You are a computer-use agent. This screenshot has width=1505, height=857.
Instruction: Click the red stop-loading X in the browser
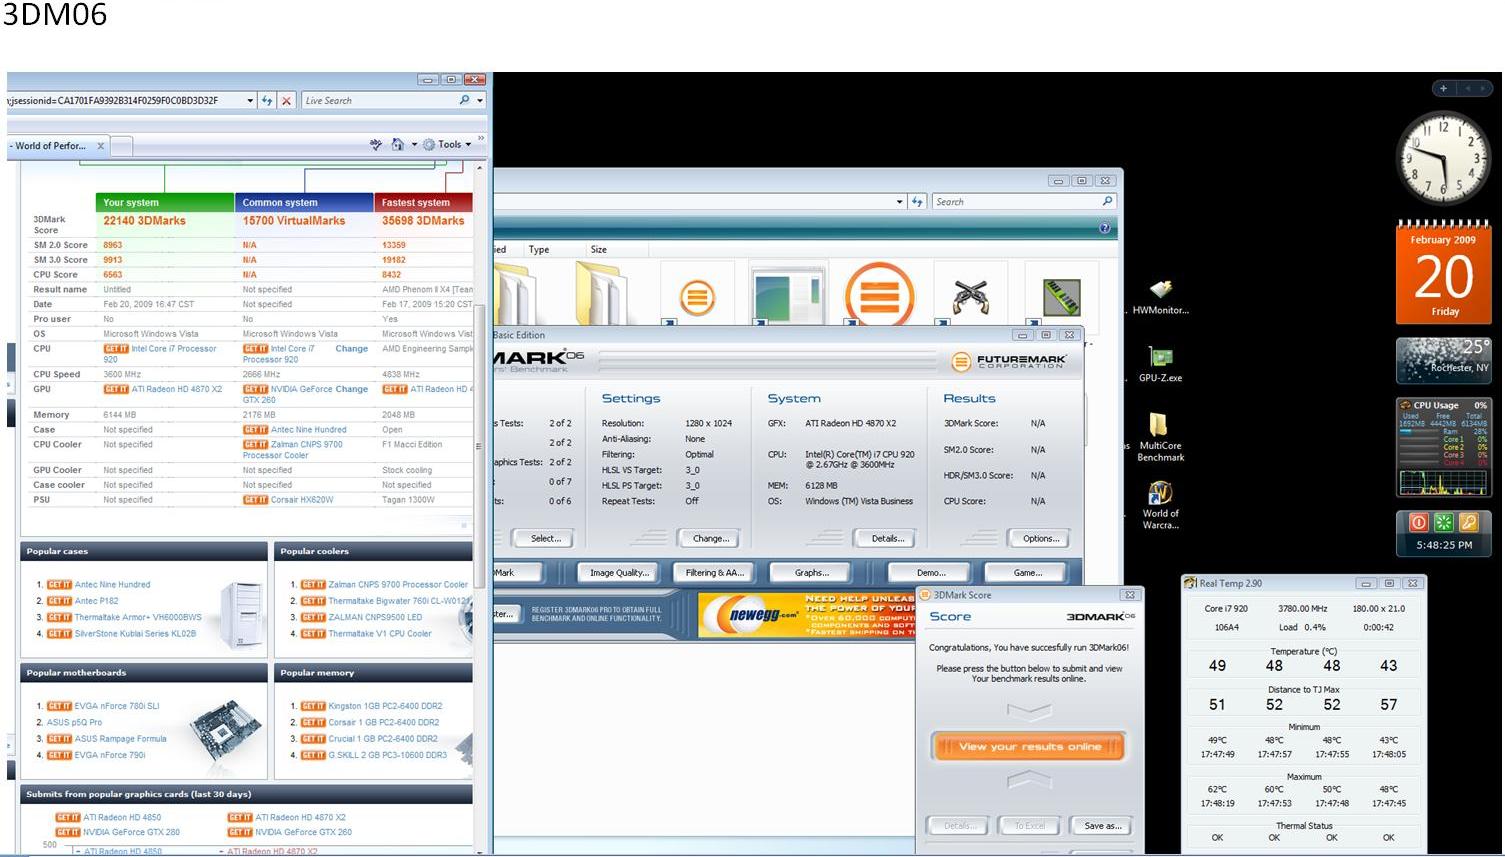click(x=287, y=100)
